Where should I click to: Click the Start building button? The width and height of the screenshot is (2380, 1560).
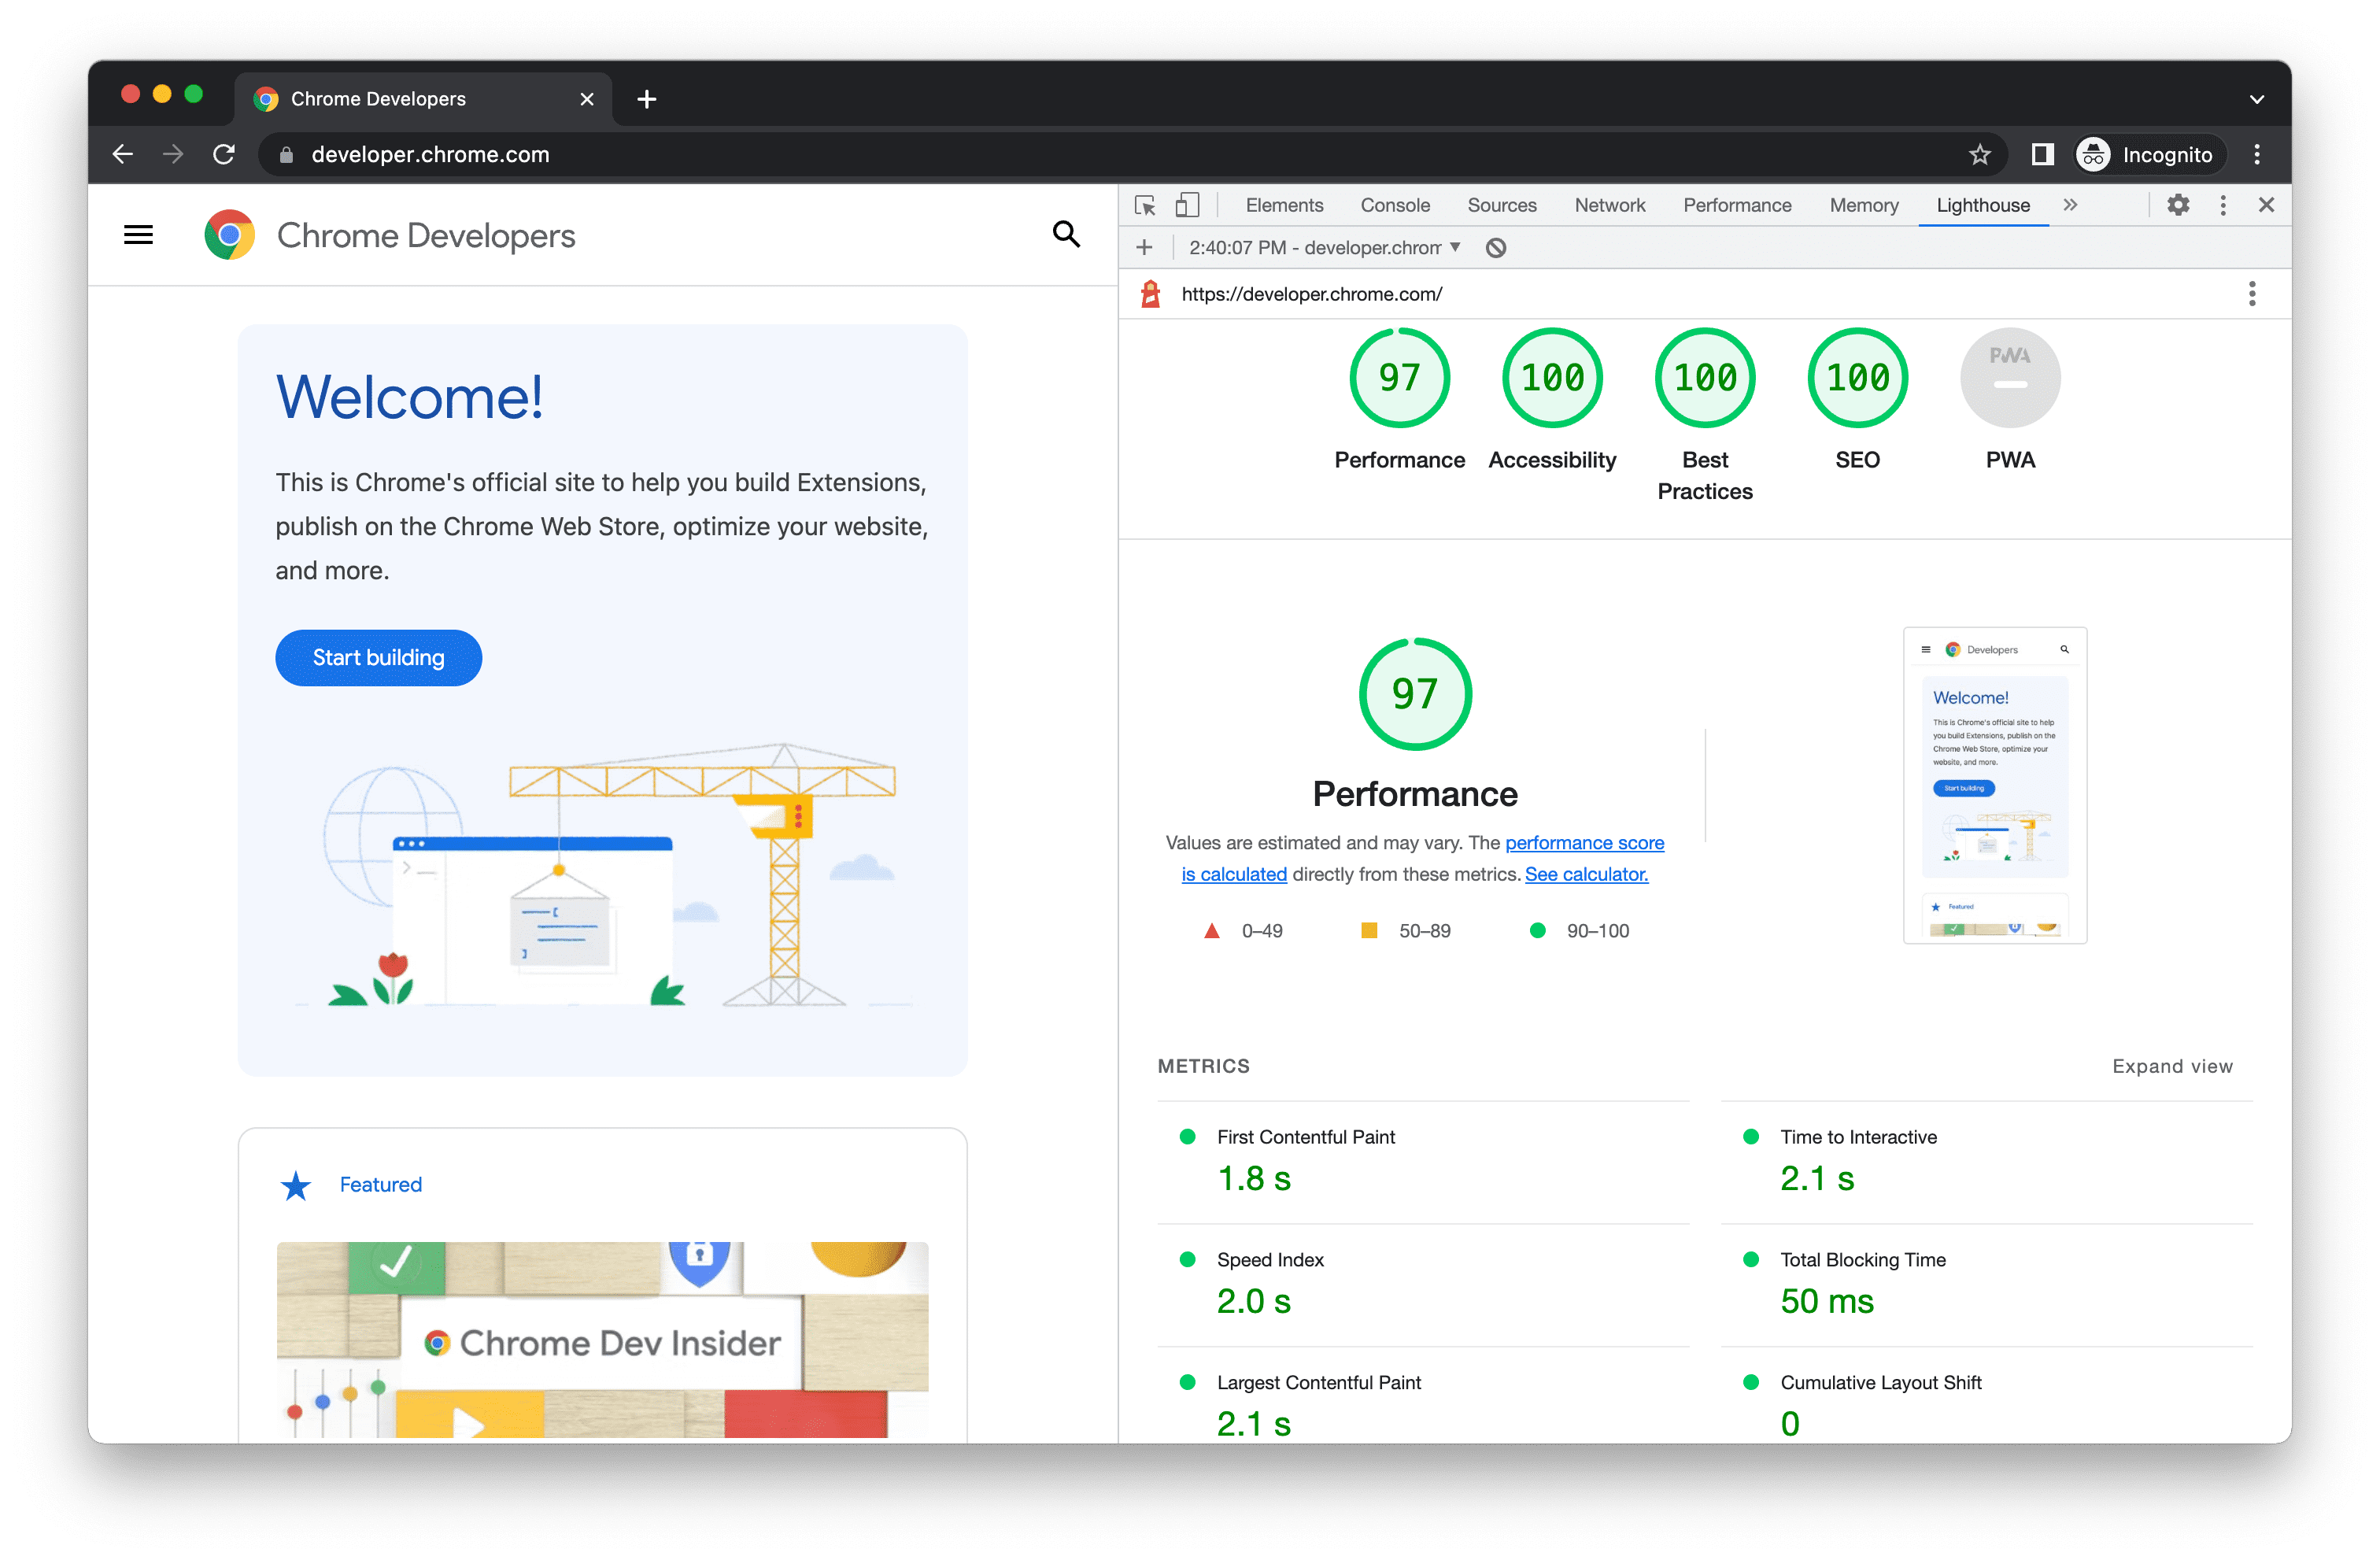(x=379, y=656)
